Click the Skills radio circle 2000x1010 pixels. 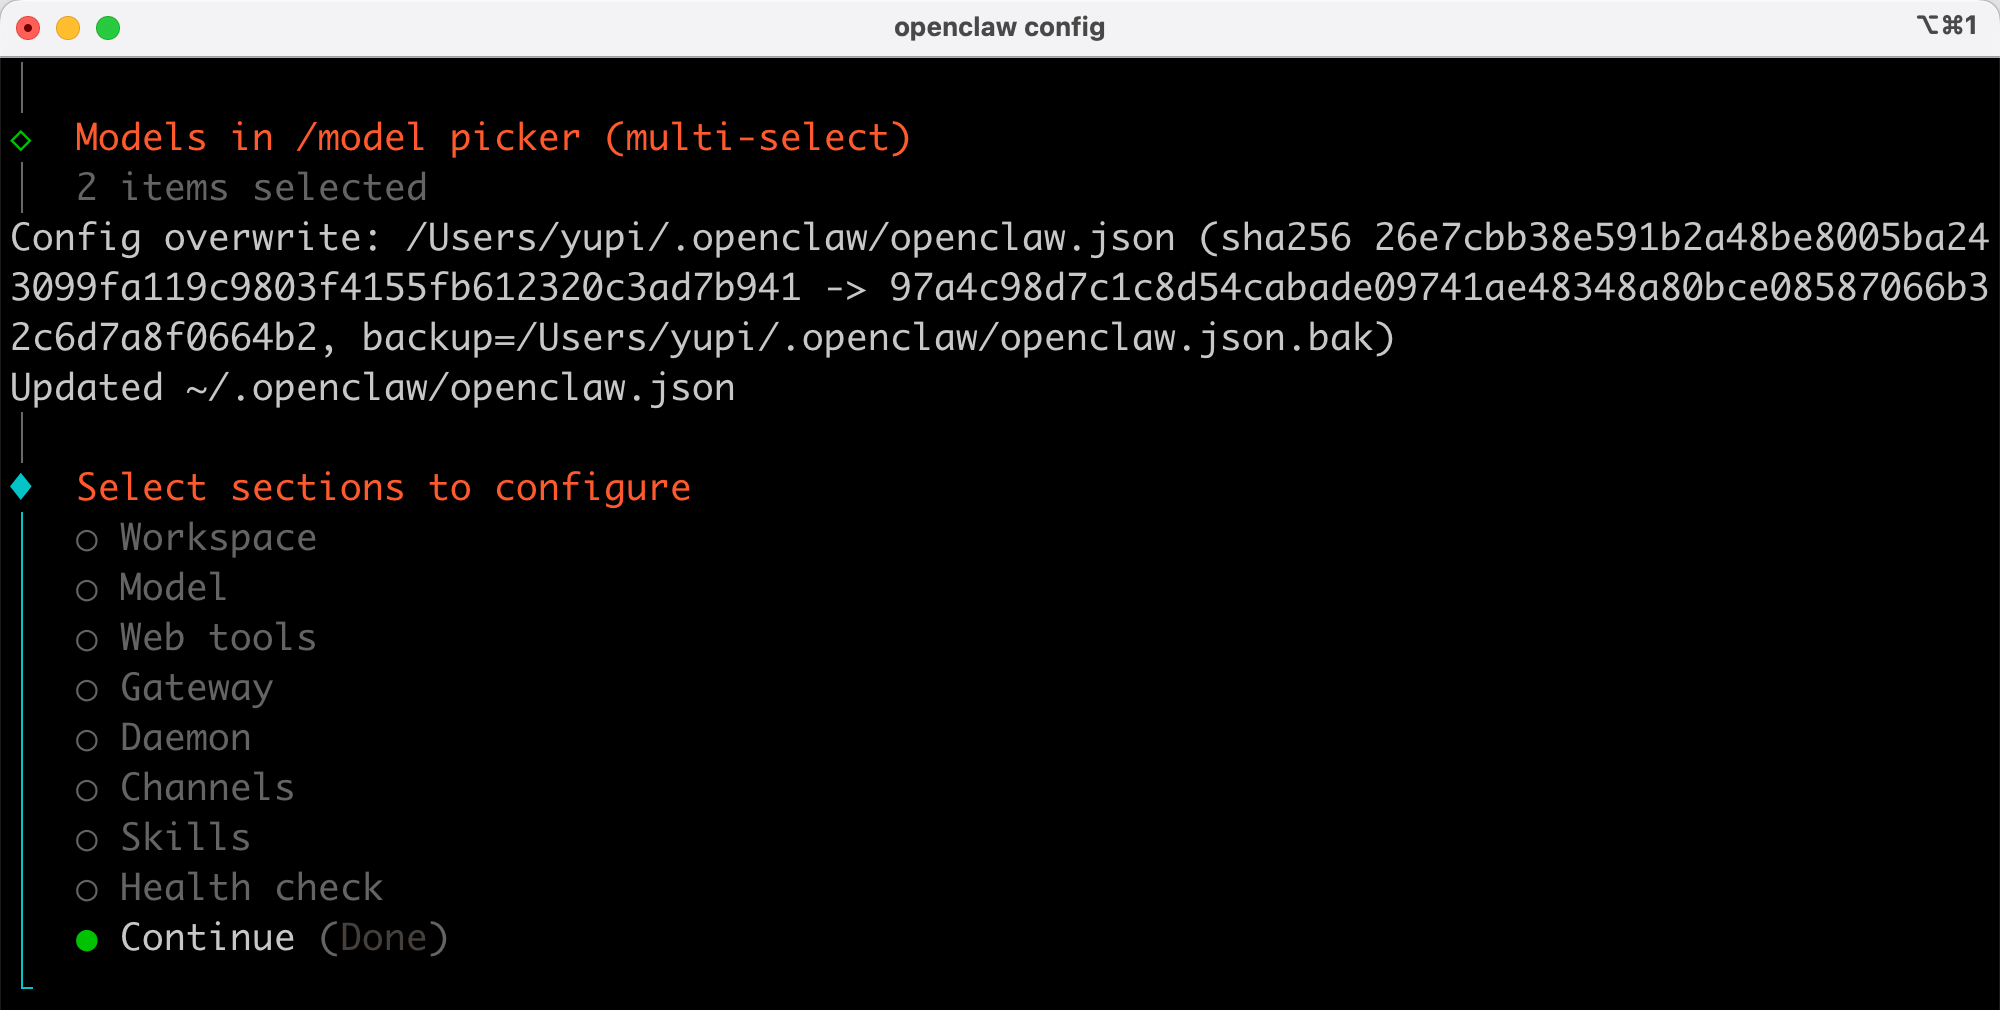click(x=87, y=840)
